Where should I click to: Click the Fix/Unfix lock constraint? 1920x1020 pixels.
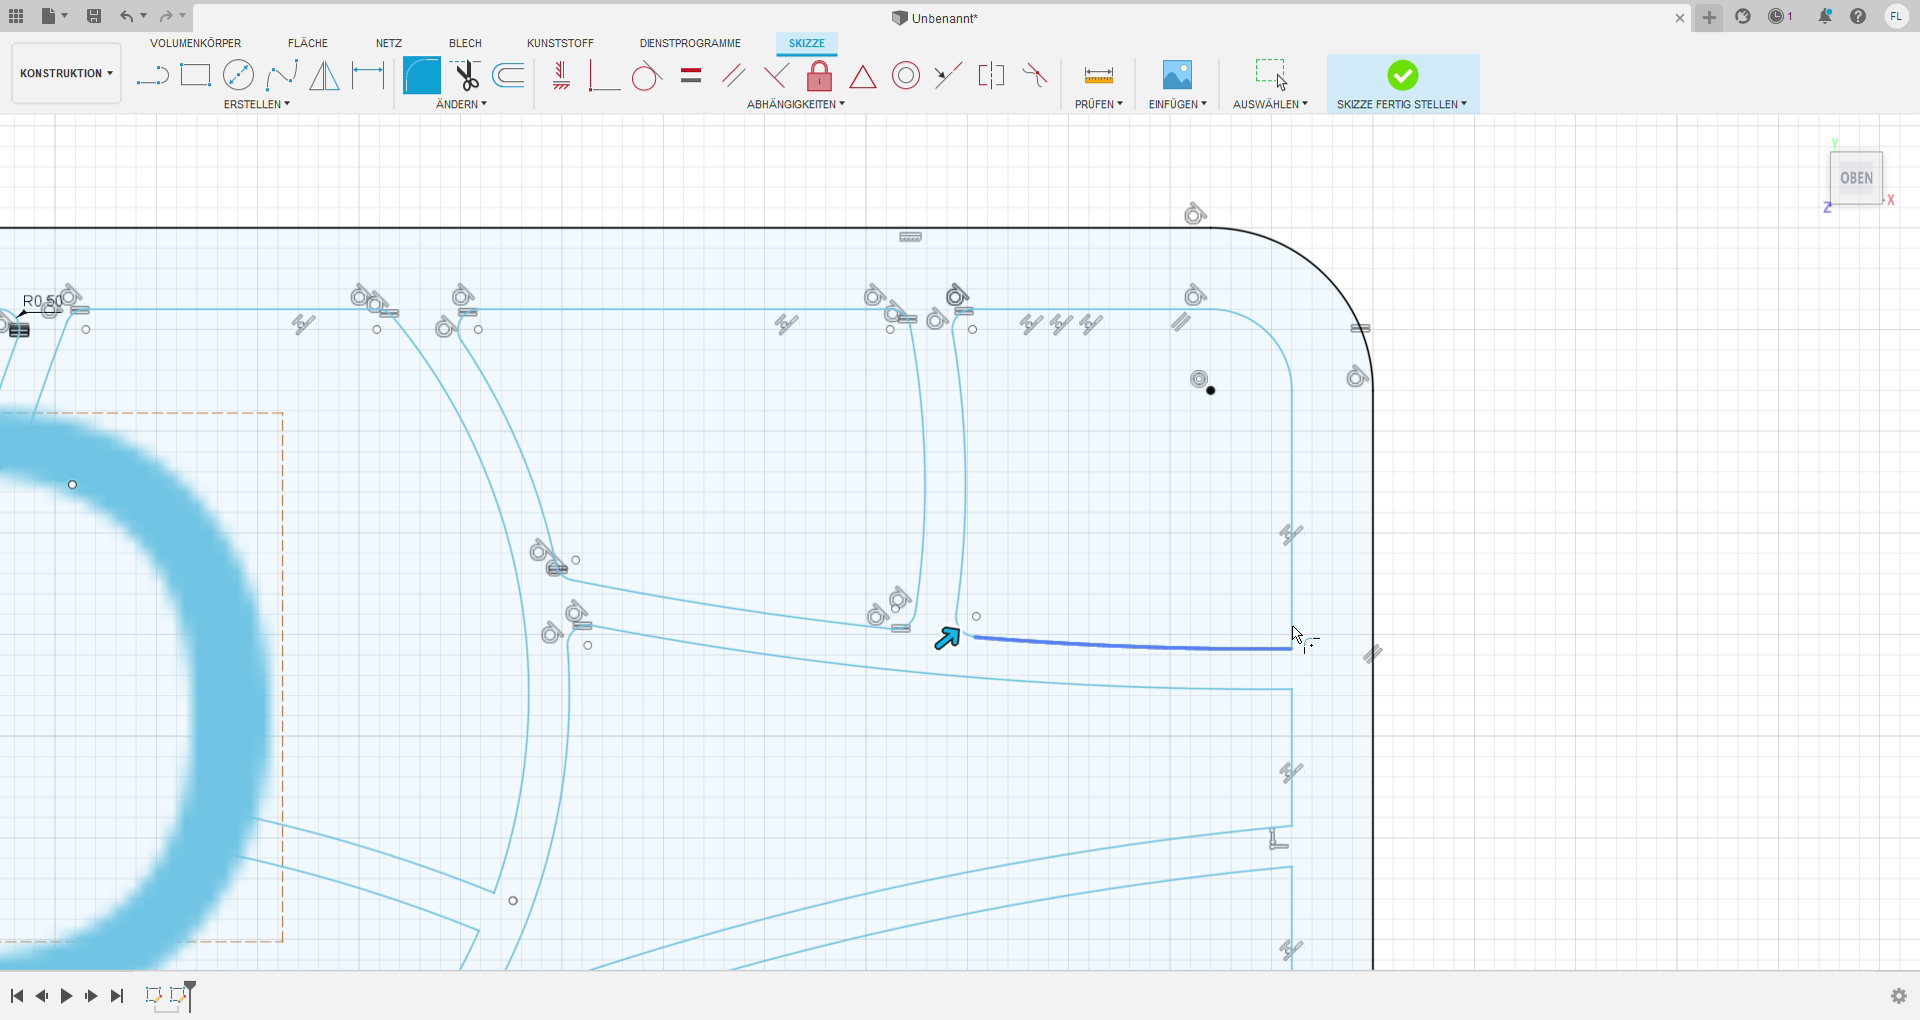(x=819, y=76)
